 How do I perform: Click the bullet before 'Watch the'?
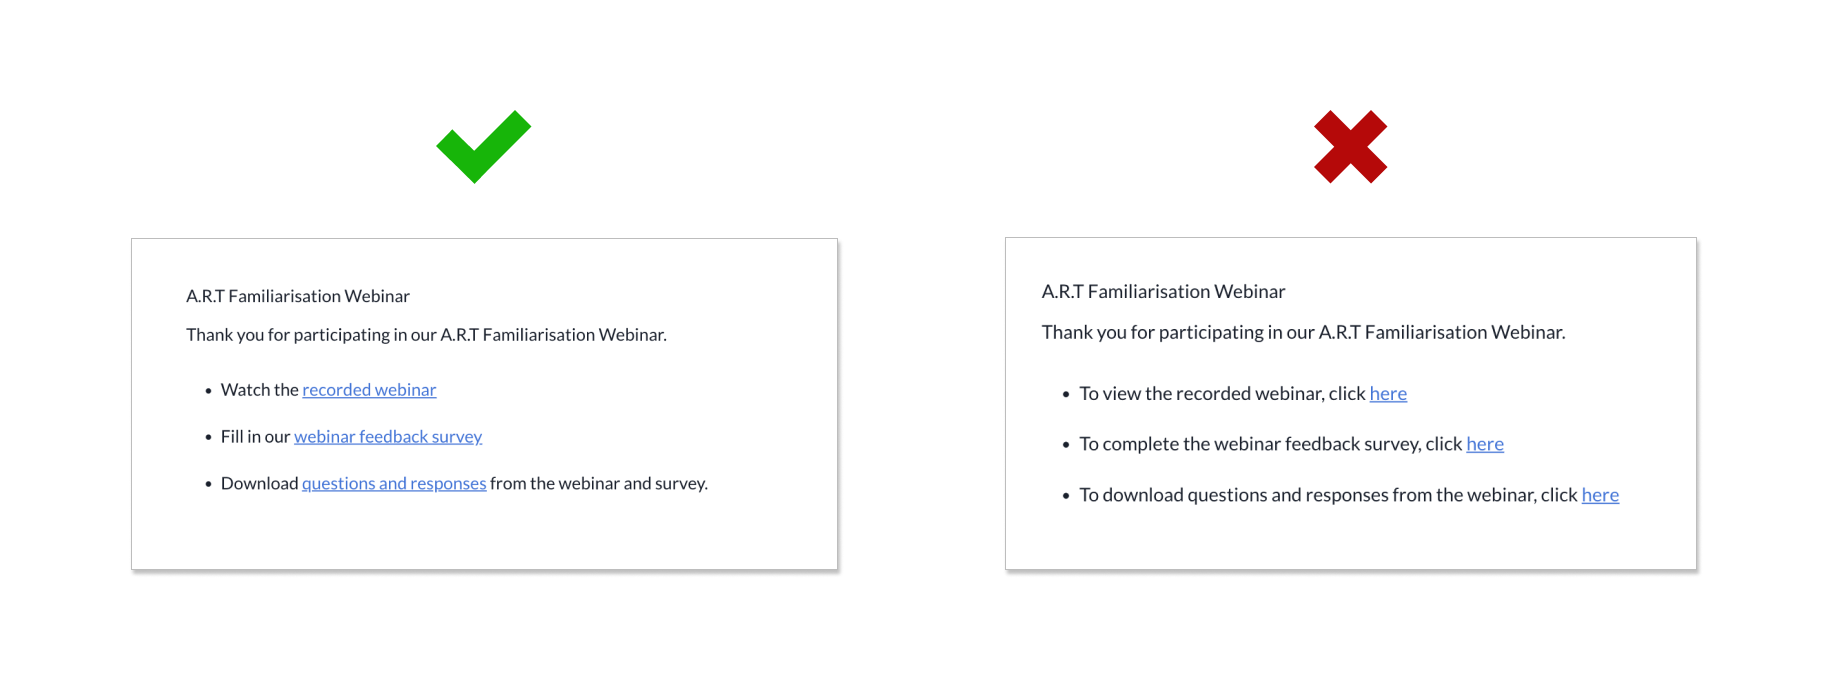(x=208, y=391)
